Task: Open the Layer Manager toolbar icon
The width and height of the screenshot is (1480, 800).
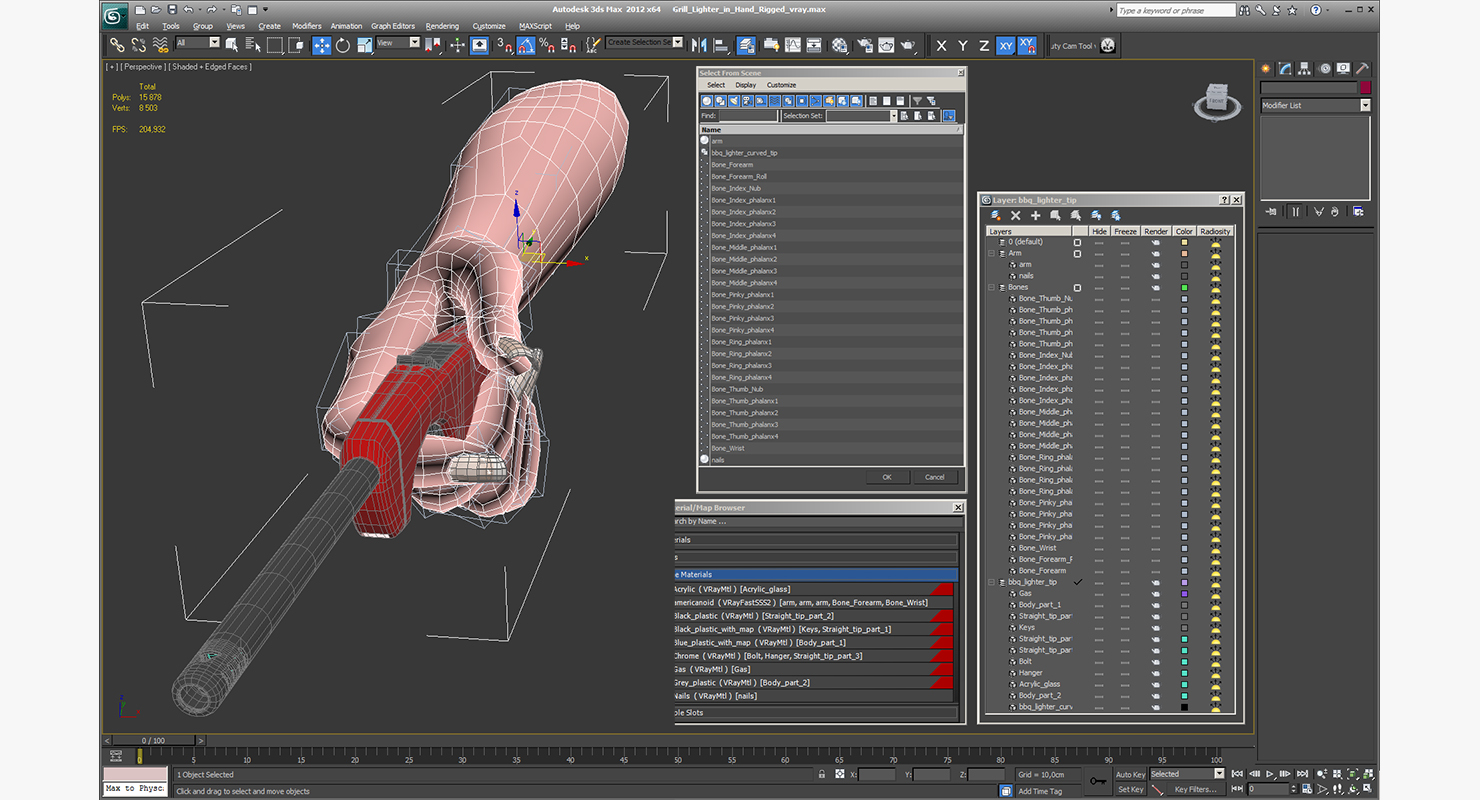Action: click(x=746, y=45)
